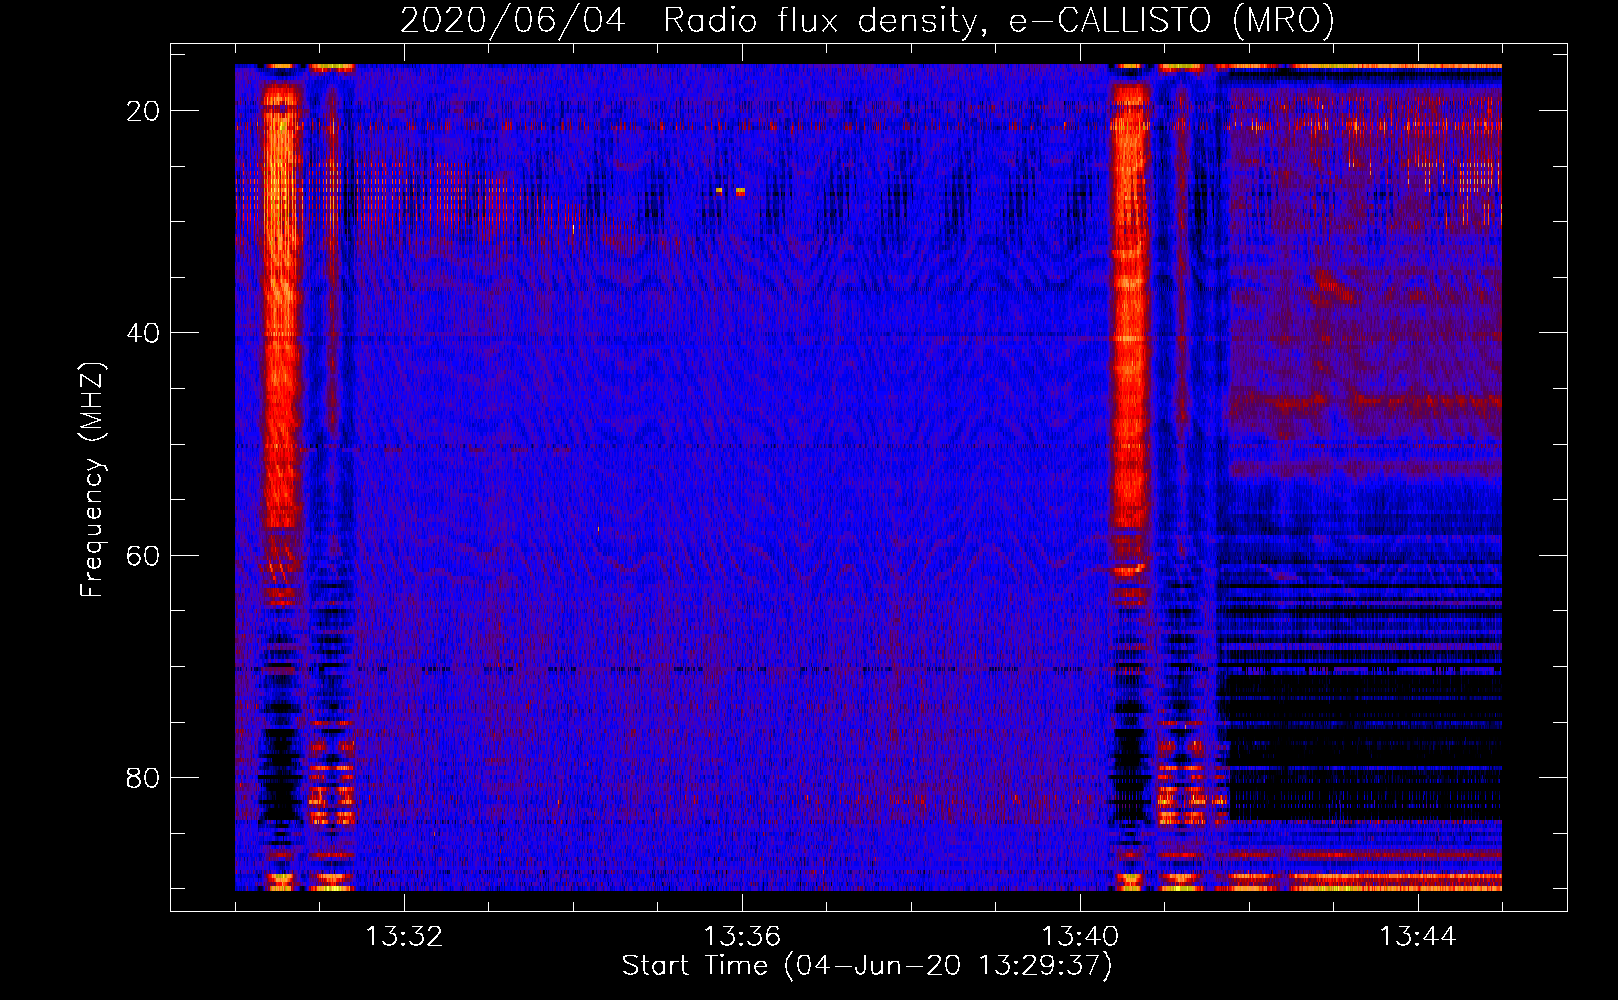The height and width of the screenshot is (1000, 1618).
Task: Click the 60 frequency tick label
Action: (144, 555)
